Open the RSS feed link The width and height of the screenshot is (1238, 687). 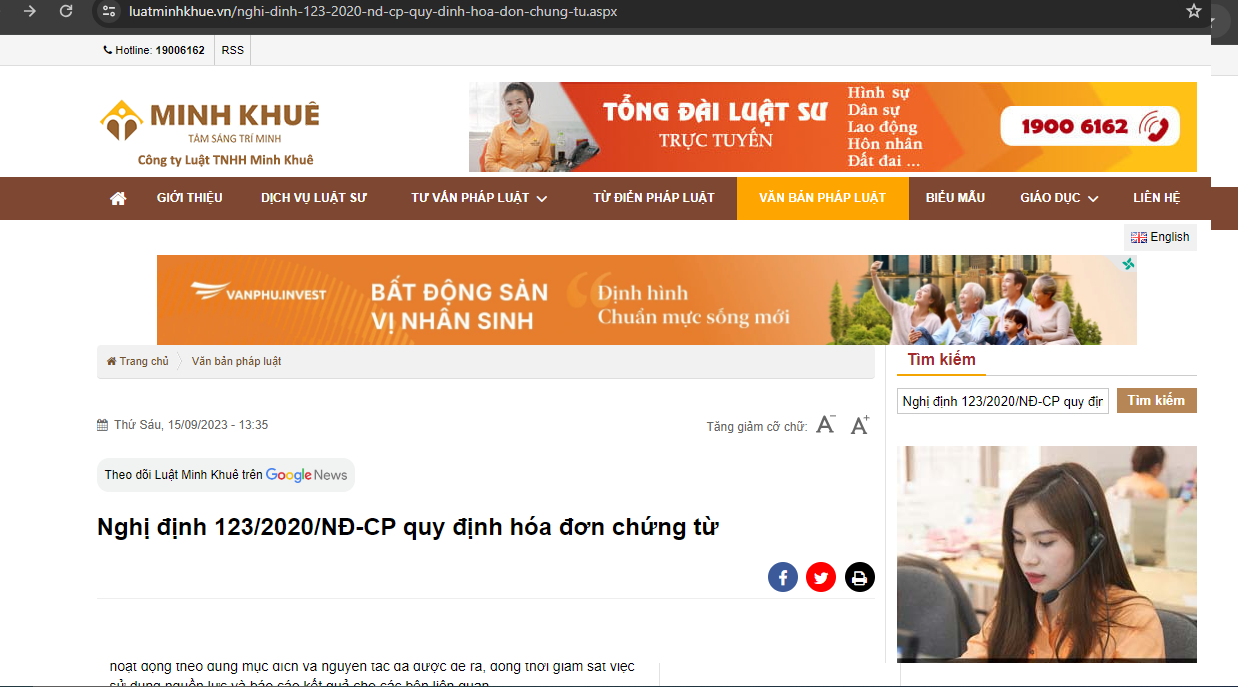[232, 50]
